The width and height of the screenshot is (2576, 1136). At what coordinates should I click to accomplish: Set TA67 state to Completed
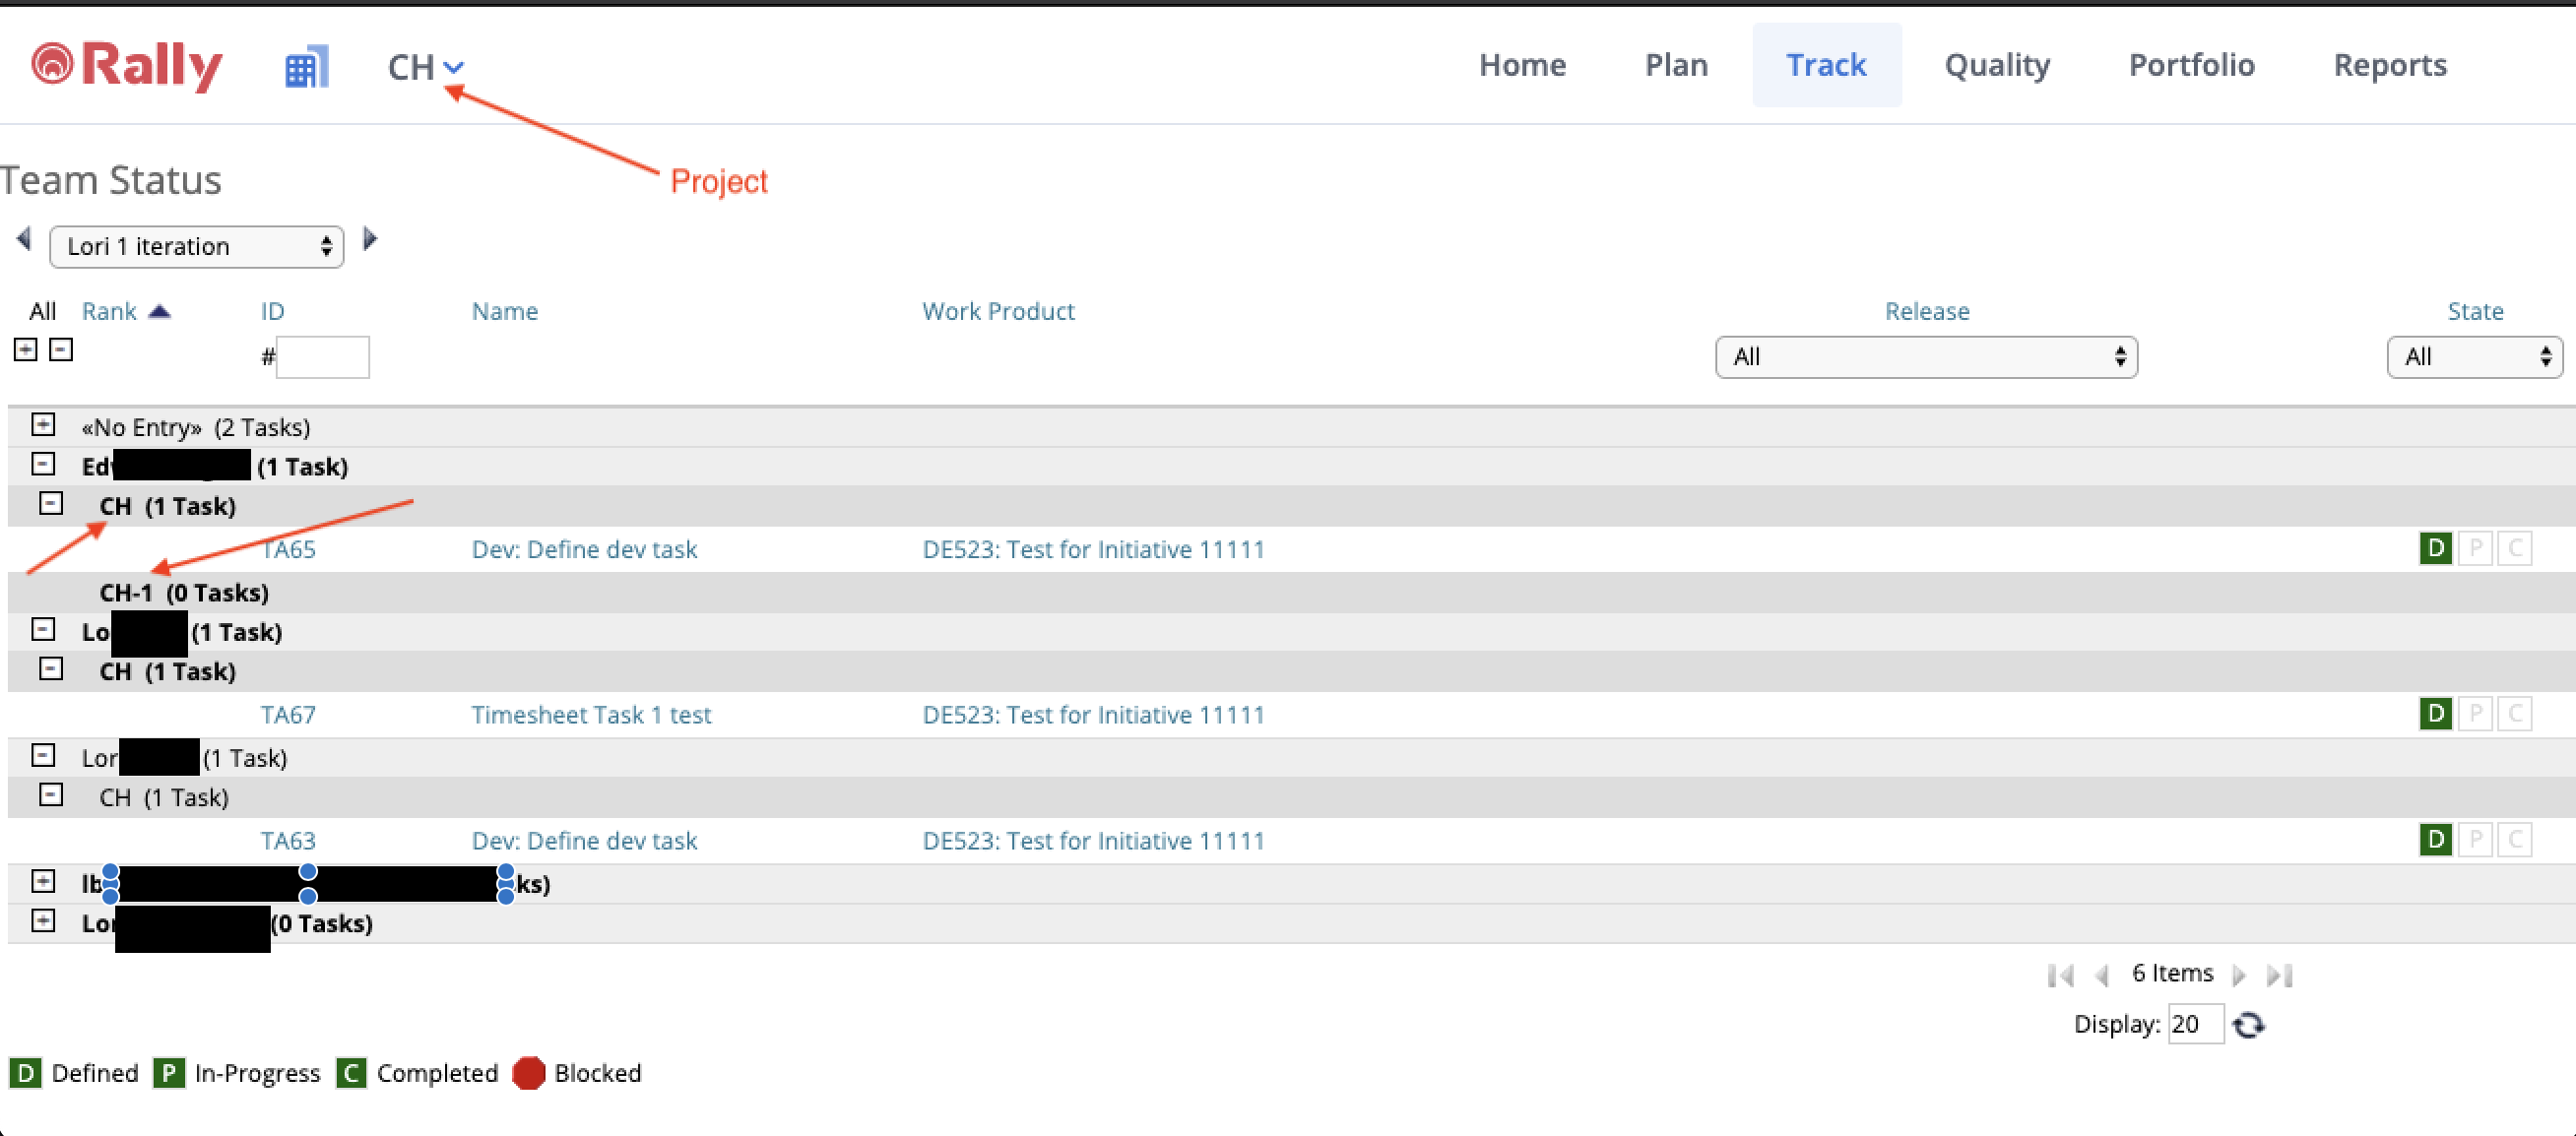tap(2514, 714)
